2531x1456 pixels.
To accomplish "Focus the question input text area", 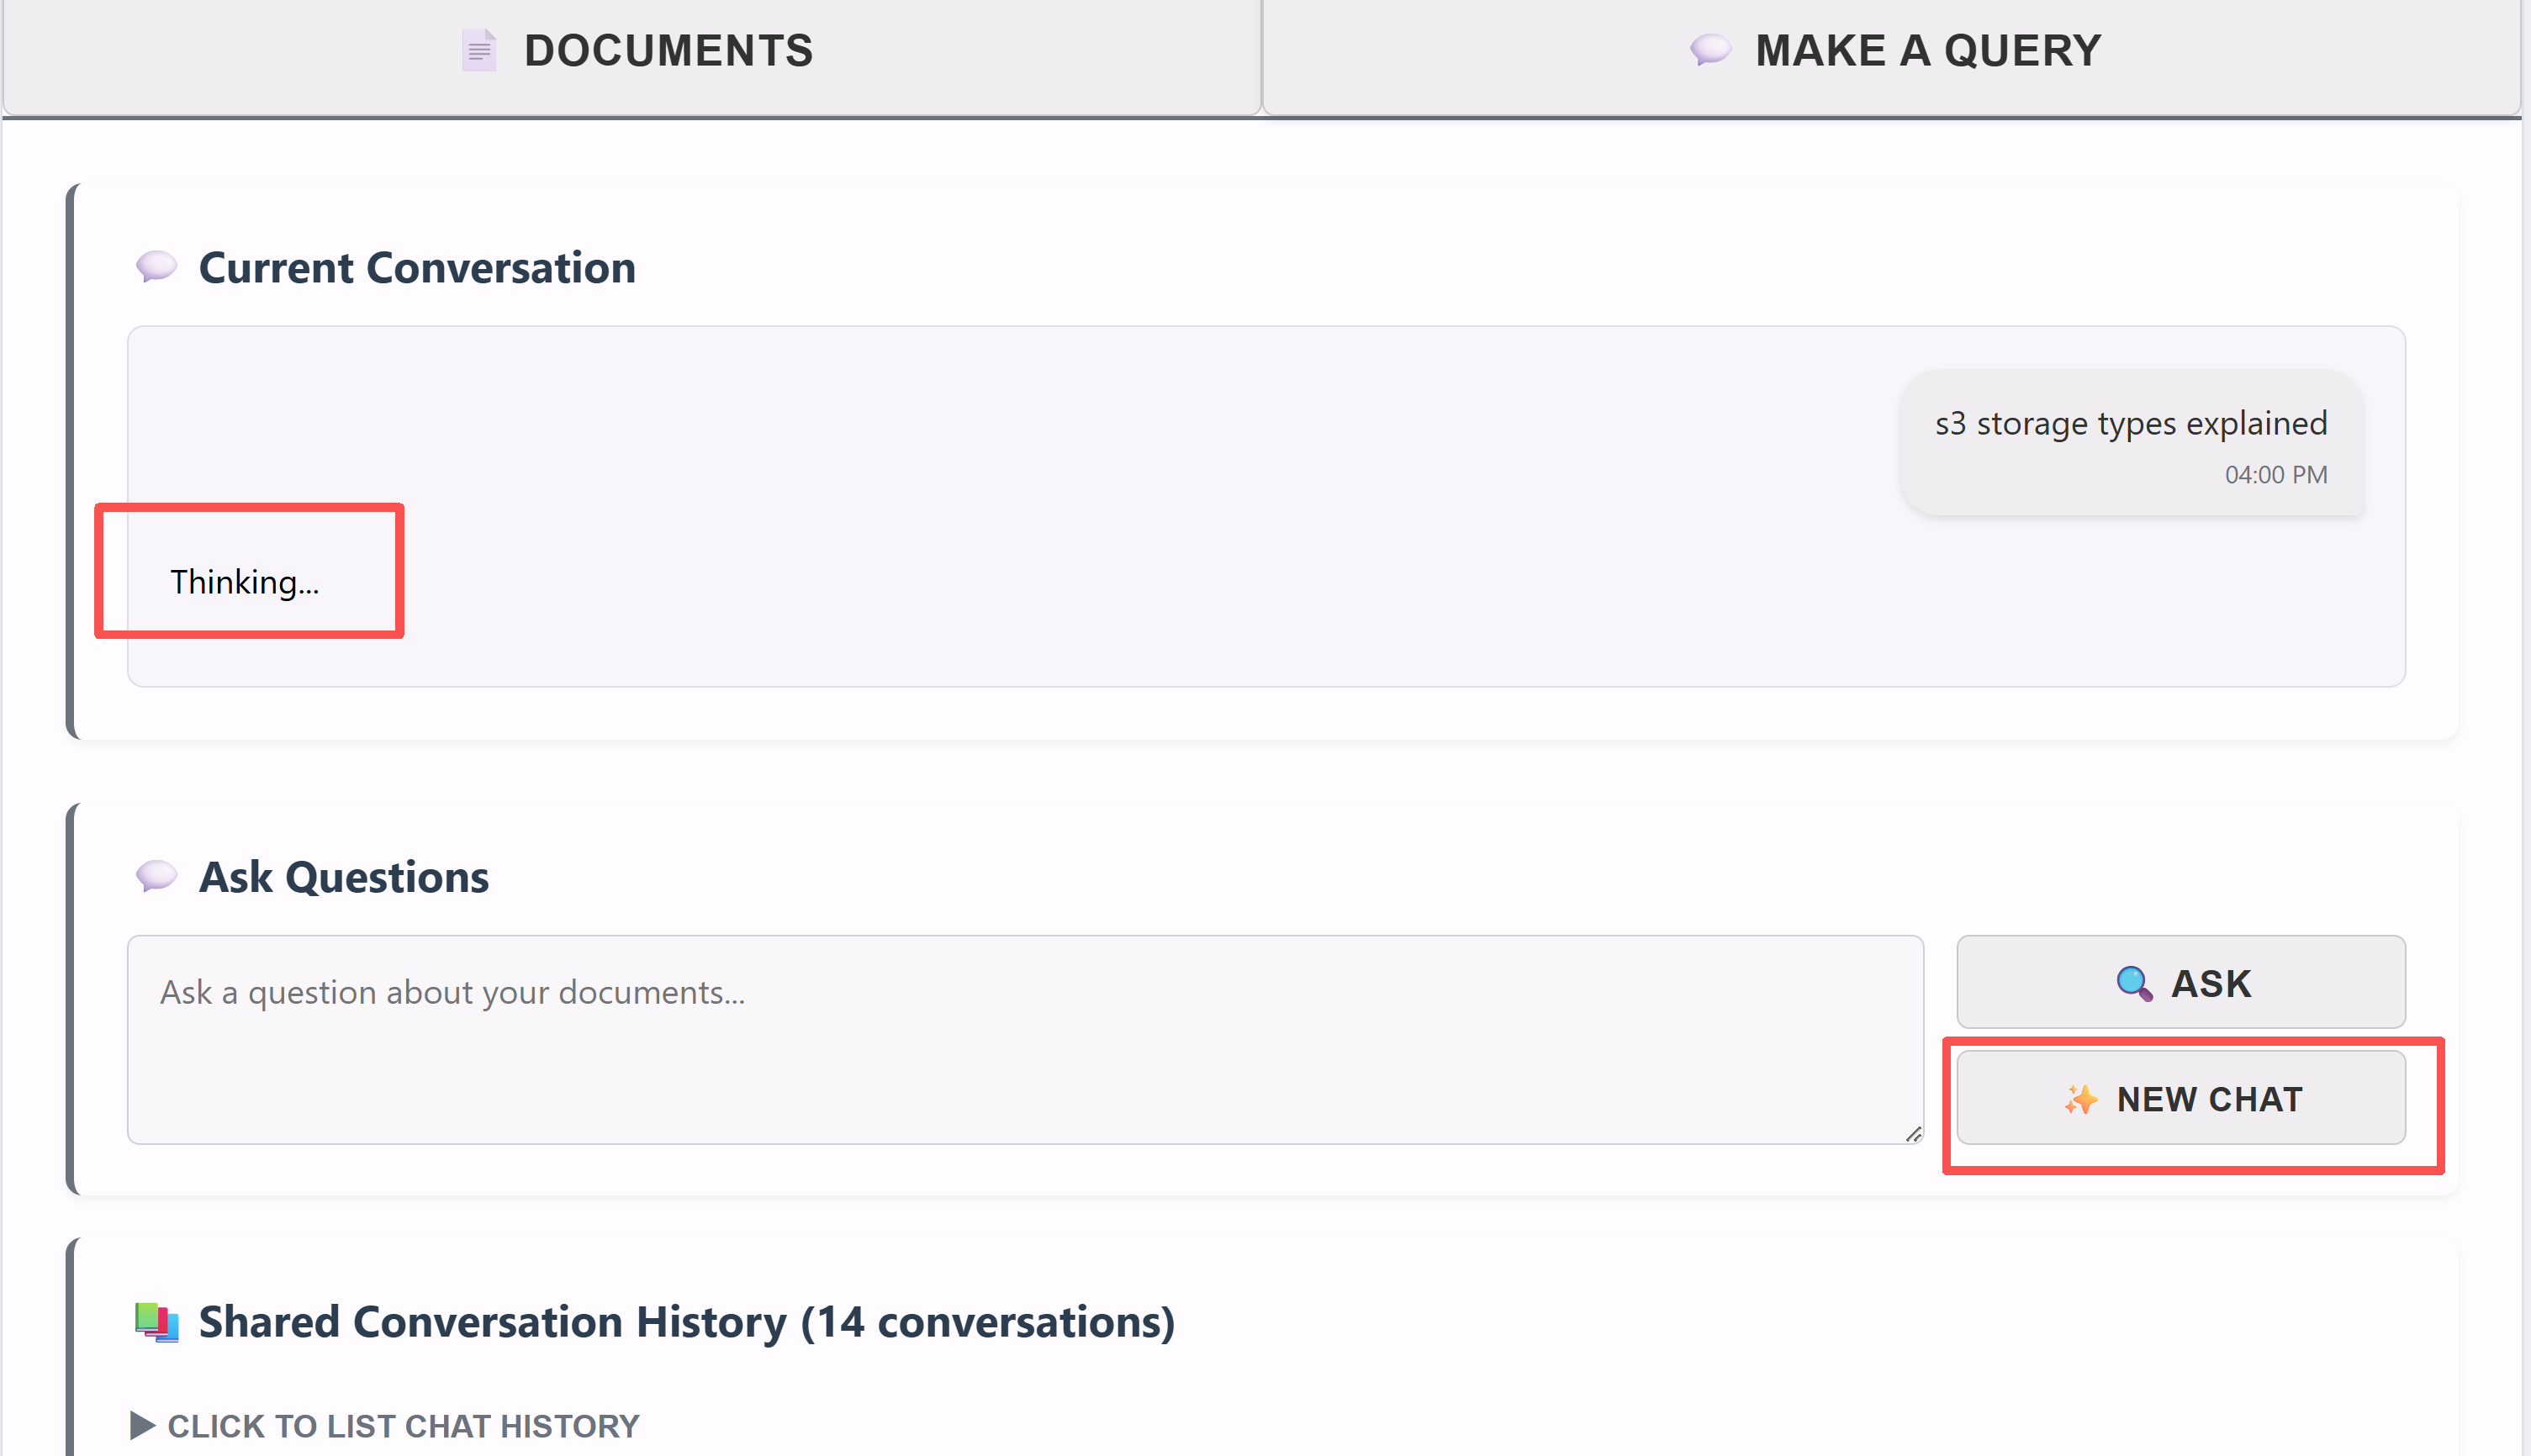I will click(1024, 1040).
